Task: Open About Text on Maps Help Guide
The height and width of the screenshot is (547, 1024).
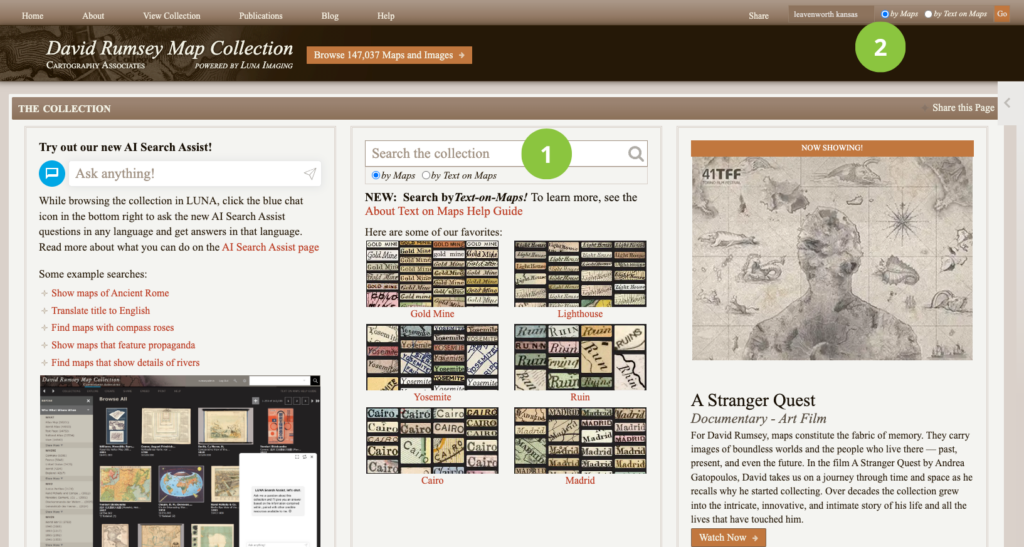Action: (x=443, y=211)
